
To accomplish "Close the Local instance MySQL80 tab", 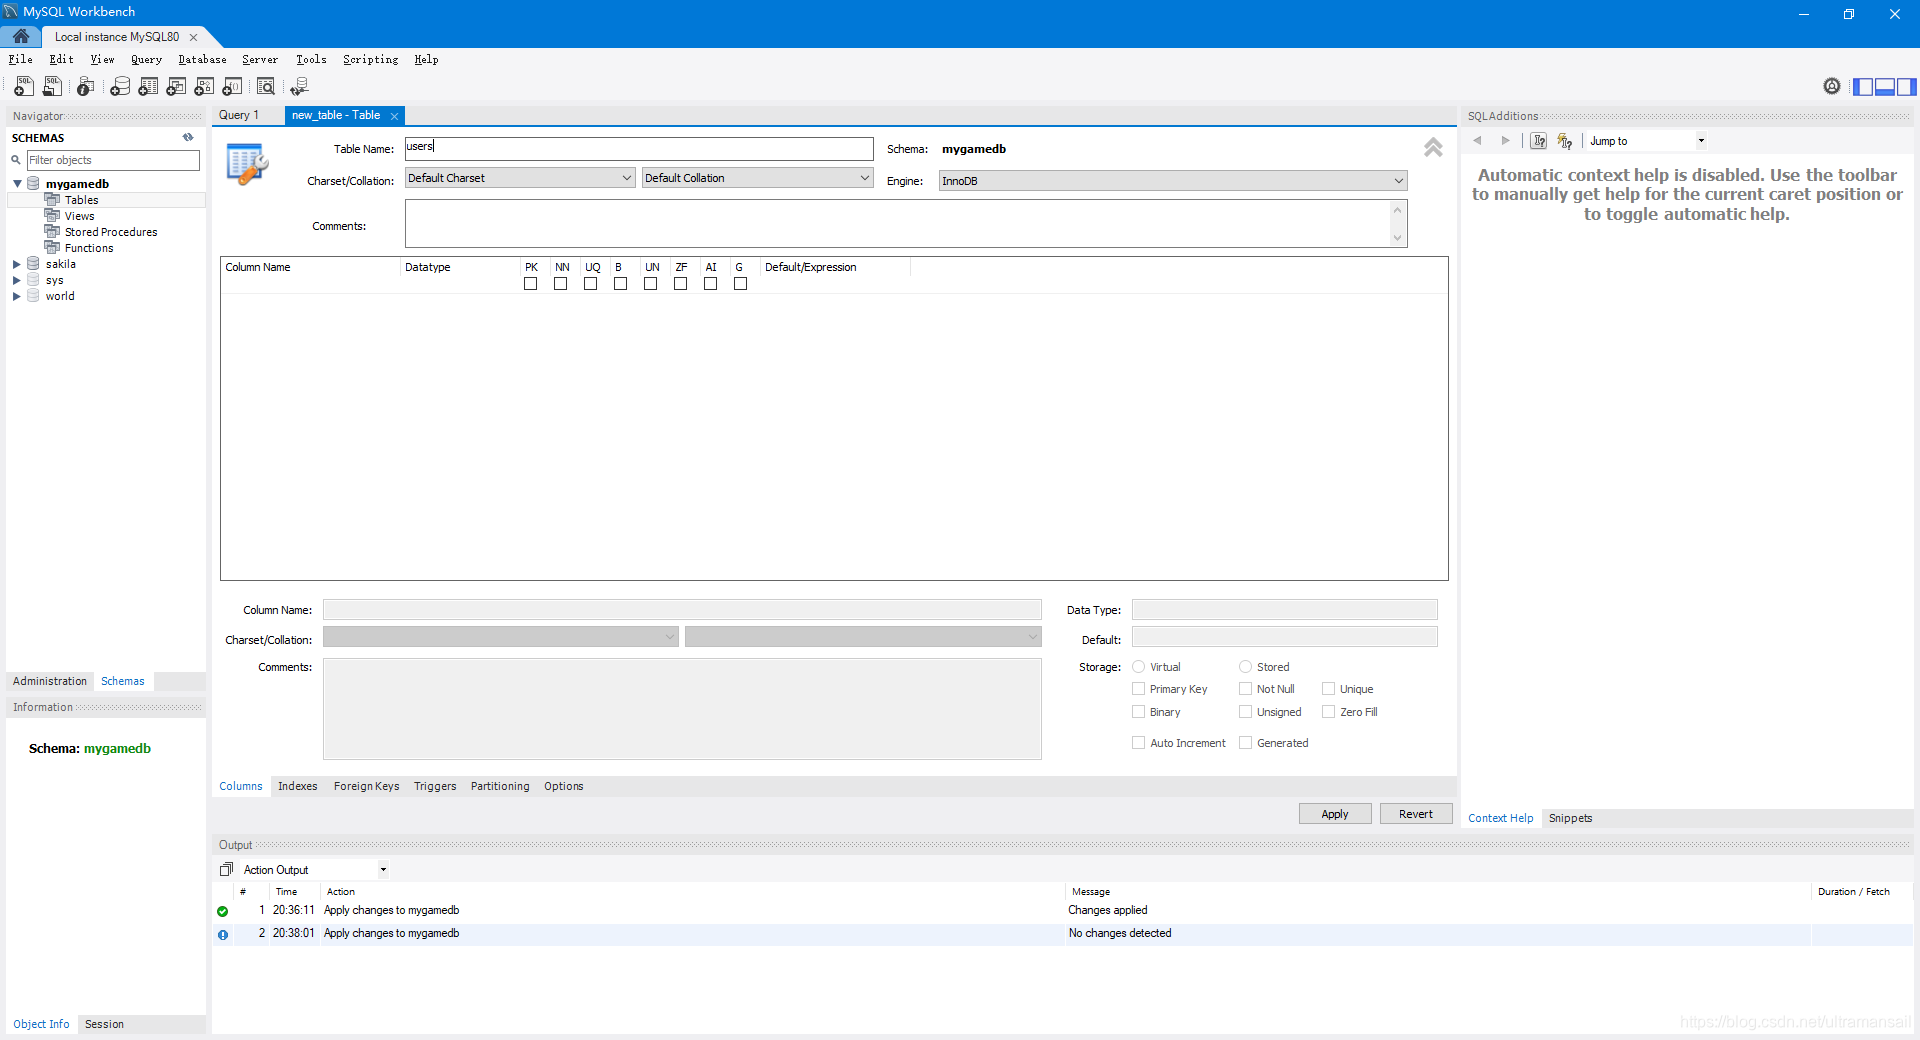I will click(193, 37).
